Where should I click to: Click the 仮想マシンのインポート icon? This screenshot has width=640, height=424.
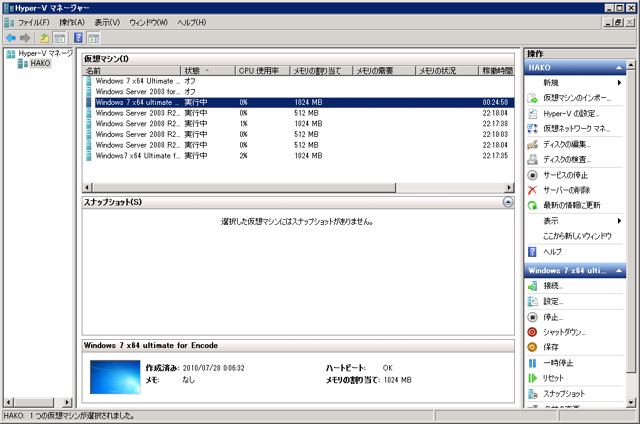(x=532, y=98)
